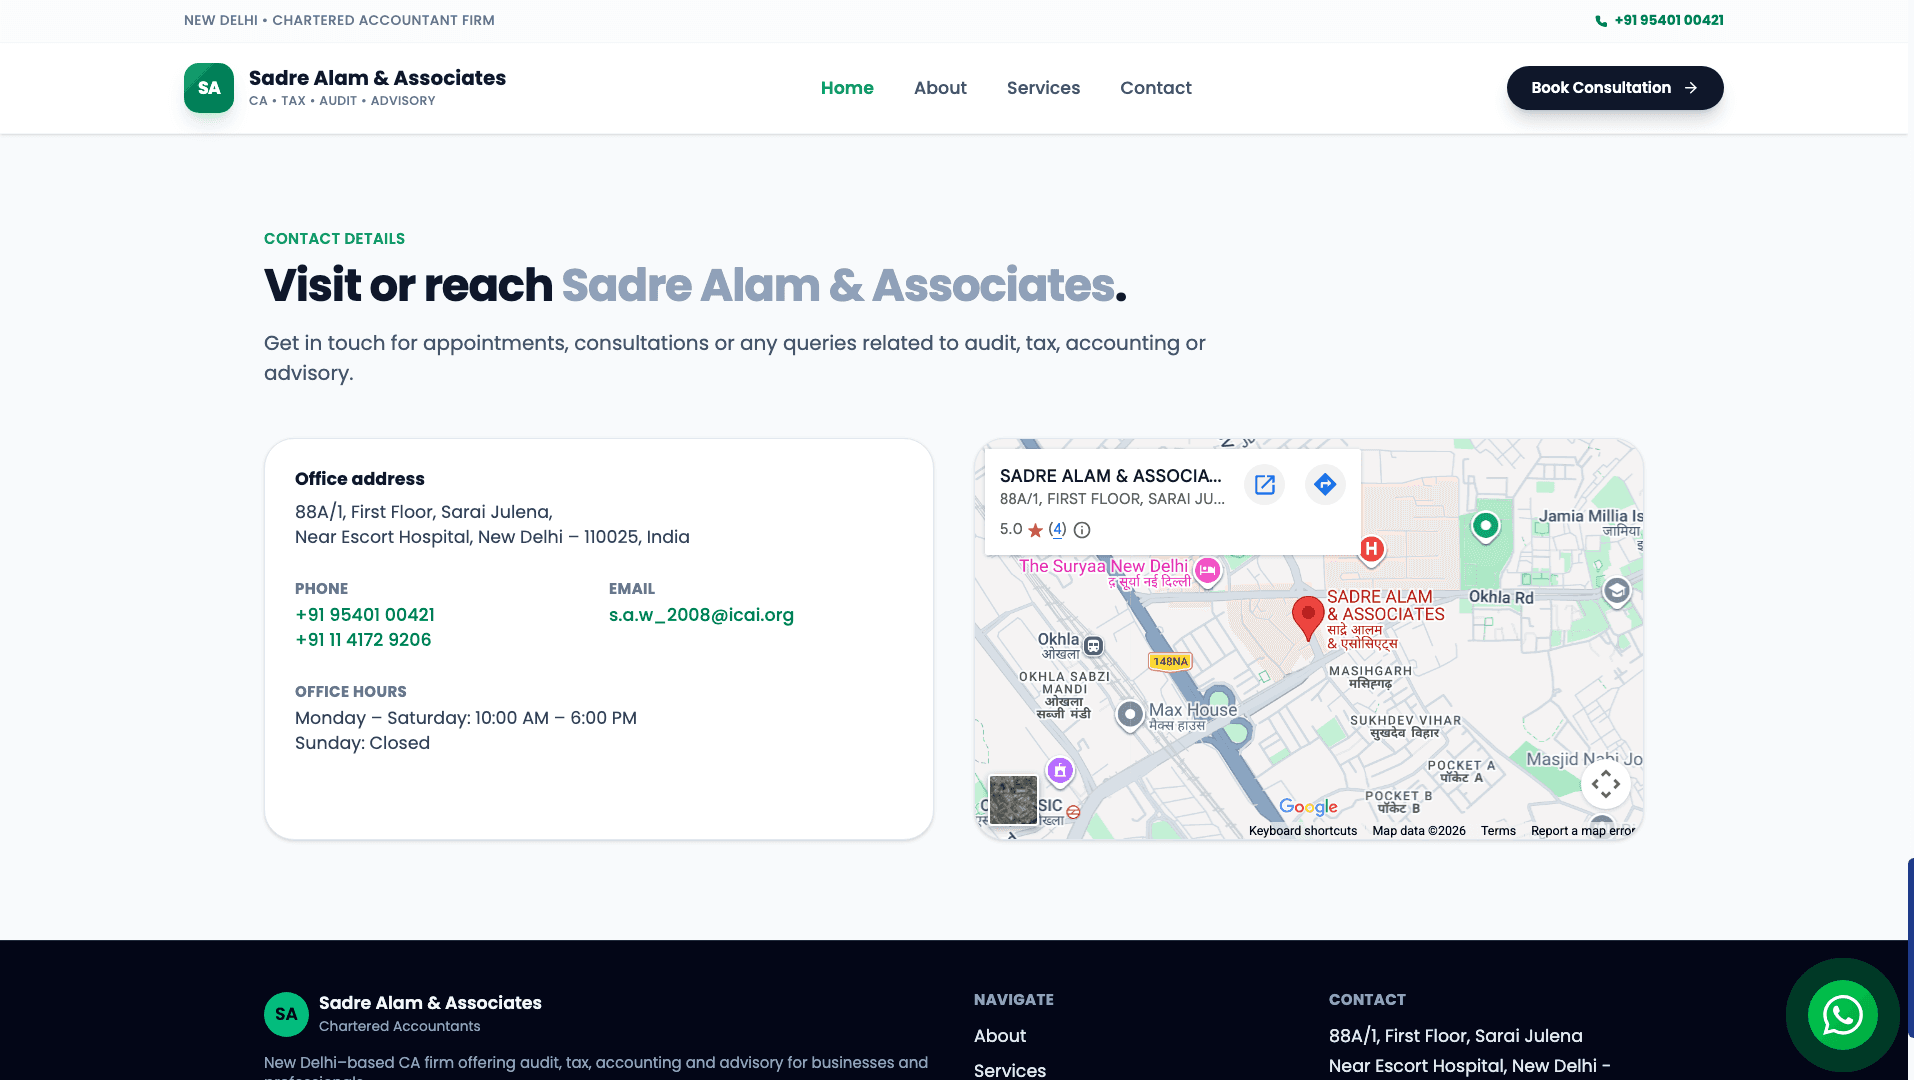1914x1080 pixels.
Task: Click the Okhla metro station icon
Action: coord(1094,646)
